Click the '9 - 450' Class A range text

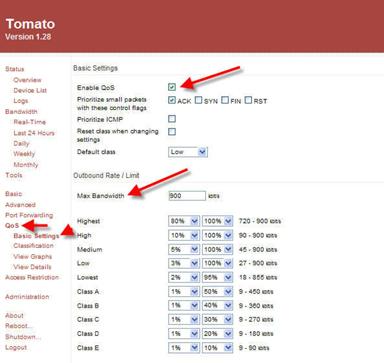click(256, 292)
